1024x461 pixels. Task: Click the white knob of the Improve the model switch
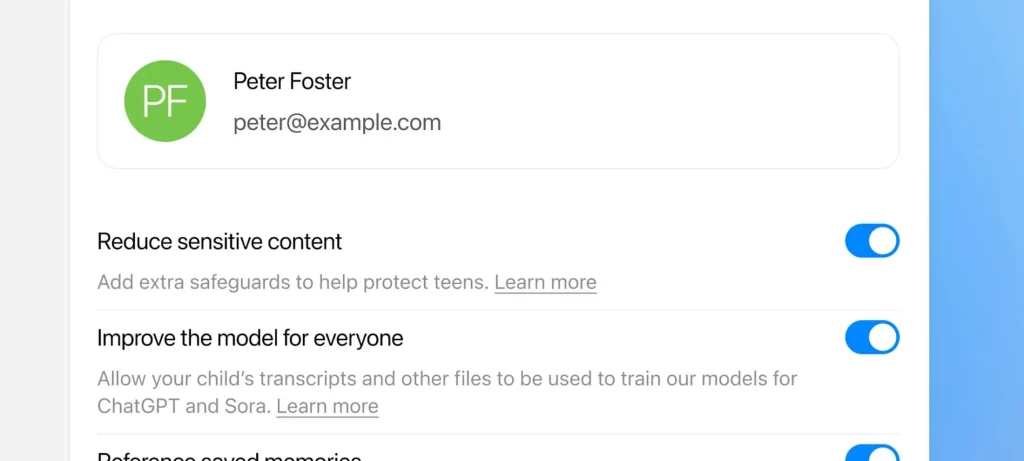tap(883, 338)
